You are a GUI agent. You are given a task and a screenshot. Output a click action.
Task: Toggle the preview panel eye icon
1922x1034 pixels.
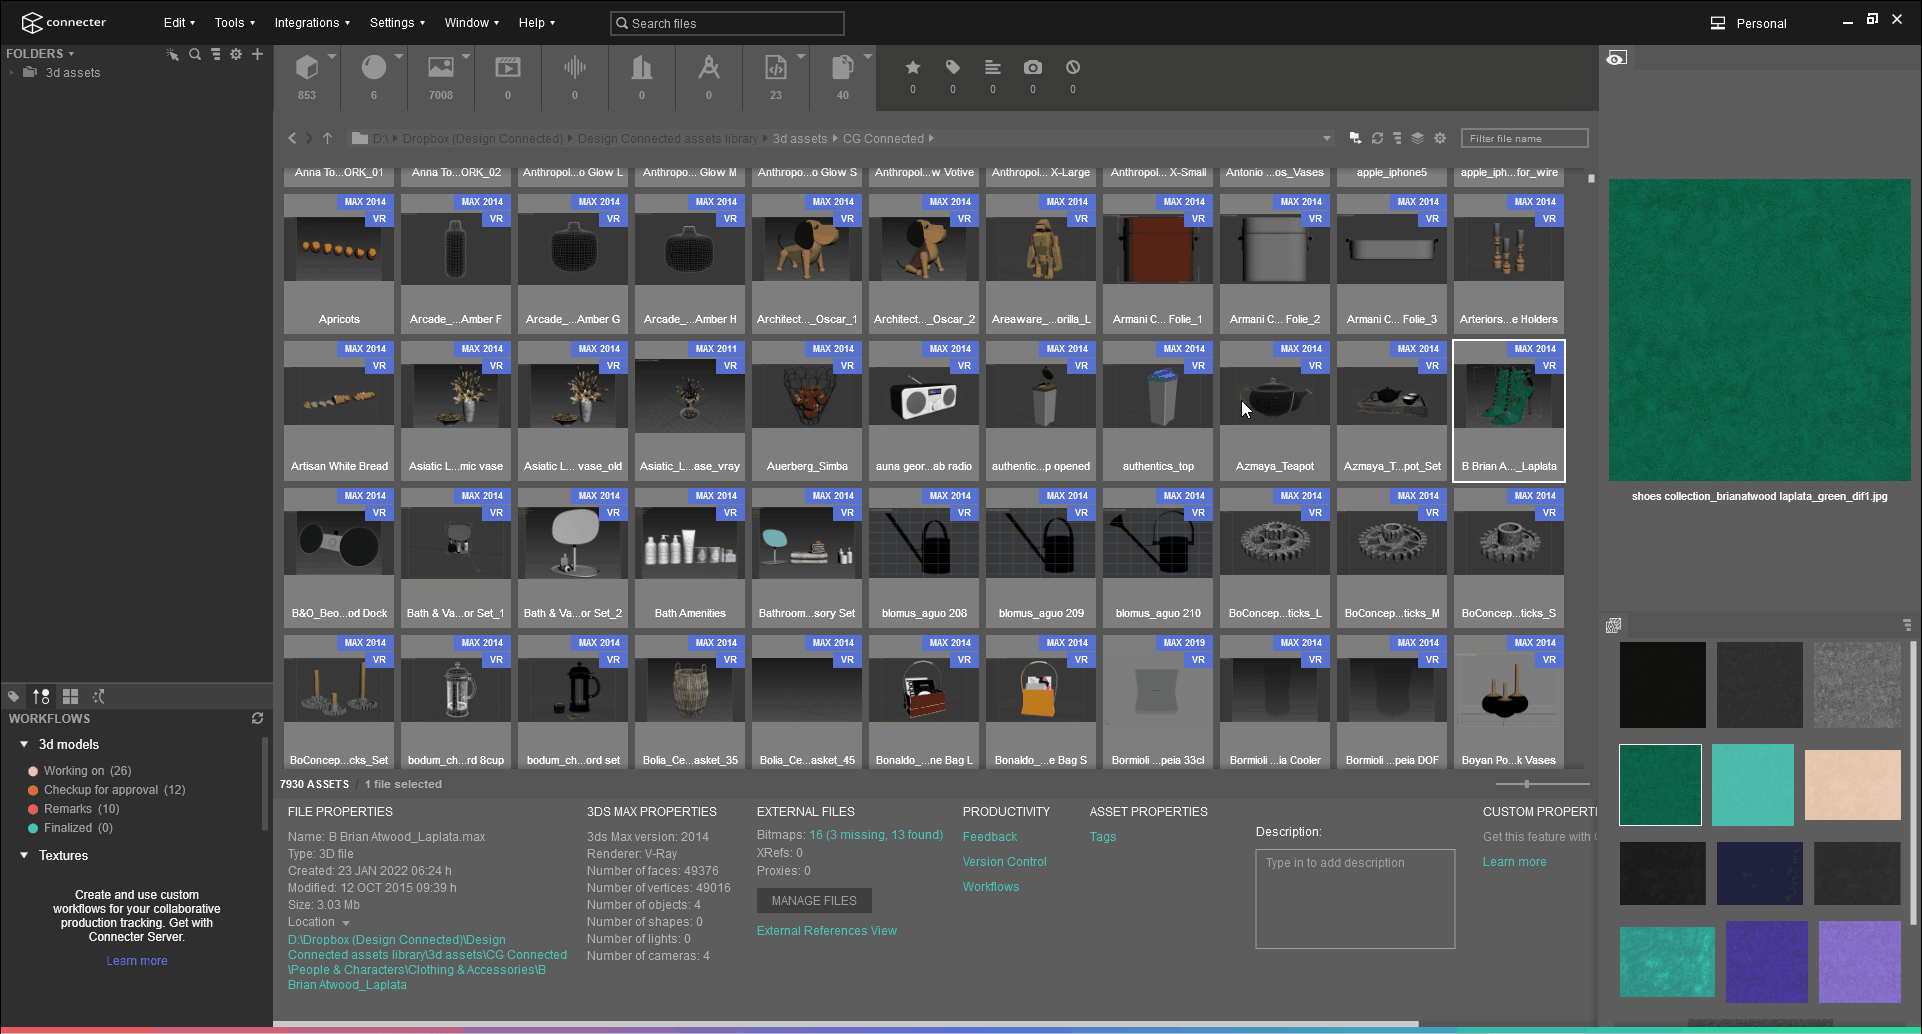(1616, 58)
